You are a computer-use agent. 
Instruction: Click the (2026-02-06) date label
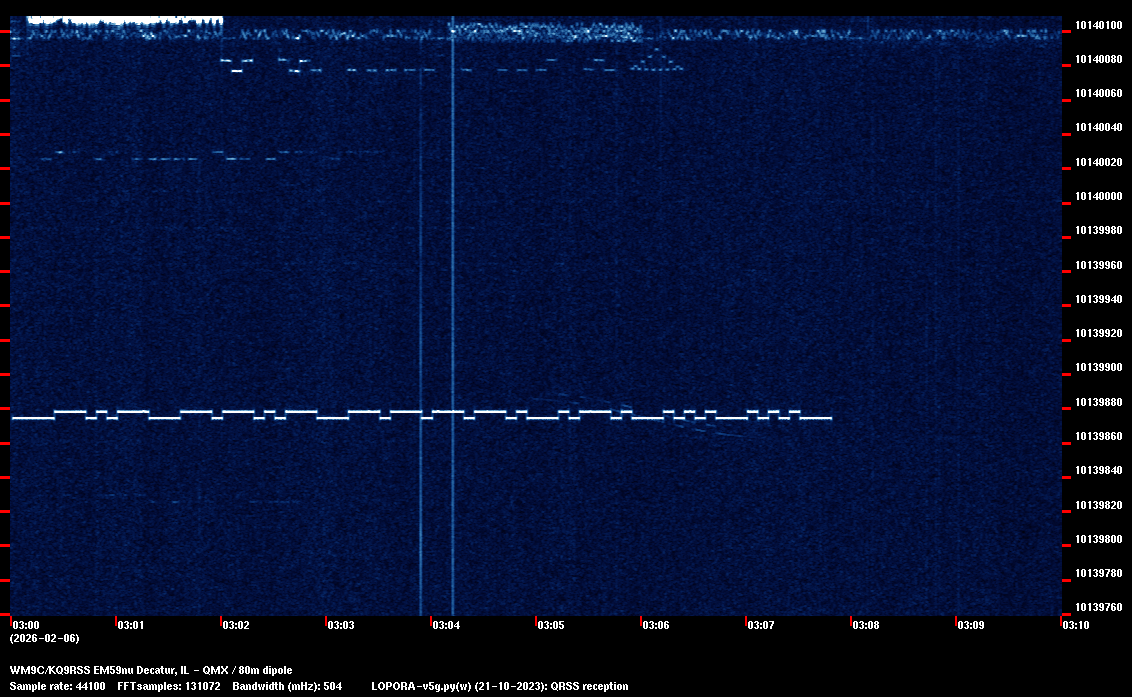point(45,638)
